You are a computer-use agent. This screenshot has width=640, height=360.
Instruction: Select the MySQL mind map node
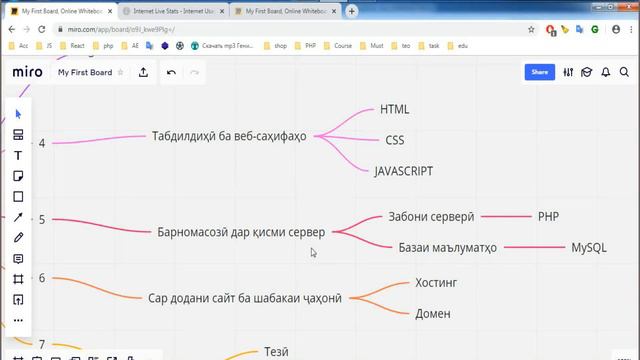589,248
